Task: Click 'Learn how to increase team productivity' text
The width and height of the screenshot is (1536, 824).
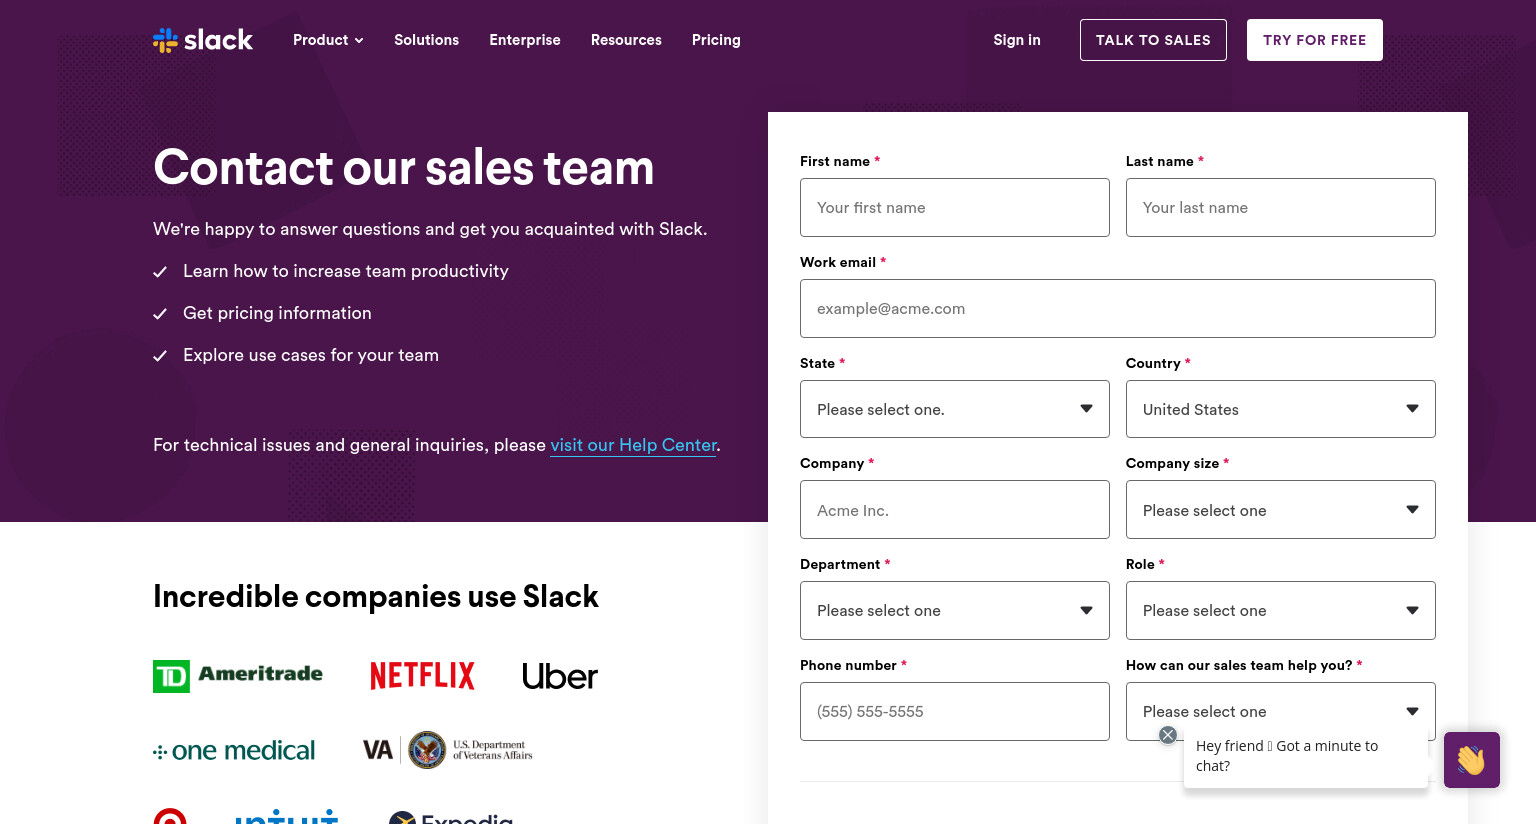Action: pos(346,271)
